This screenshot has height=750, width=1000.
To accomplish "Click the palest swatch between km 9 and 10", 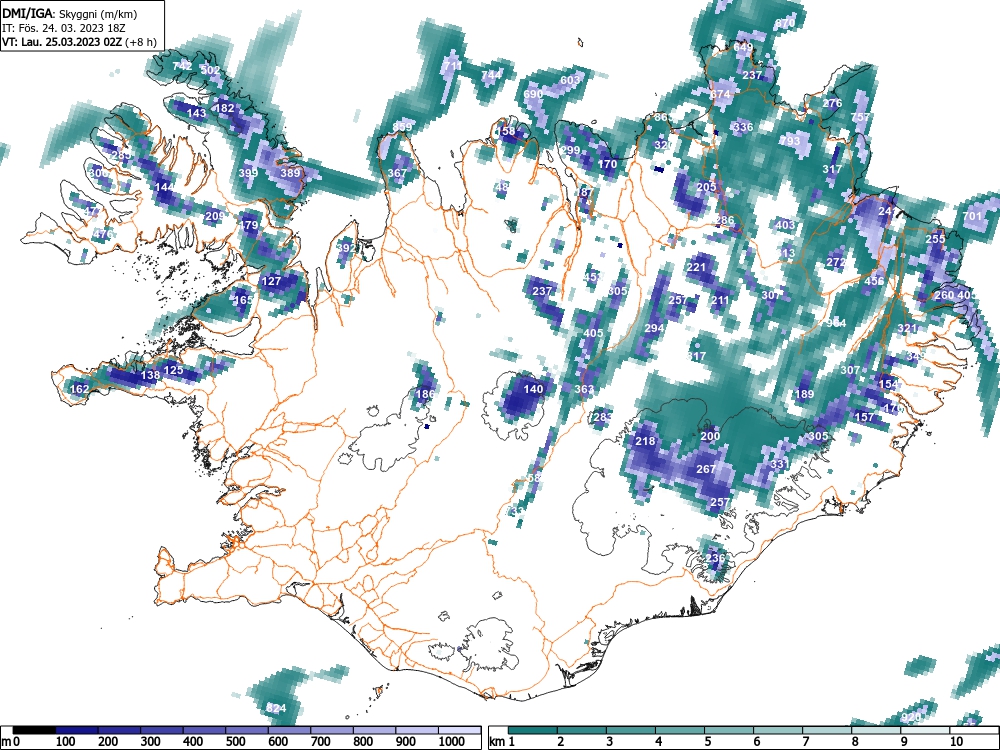I will 925,730.
